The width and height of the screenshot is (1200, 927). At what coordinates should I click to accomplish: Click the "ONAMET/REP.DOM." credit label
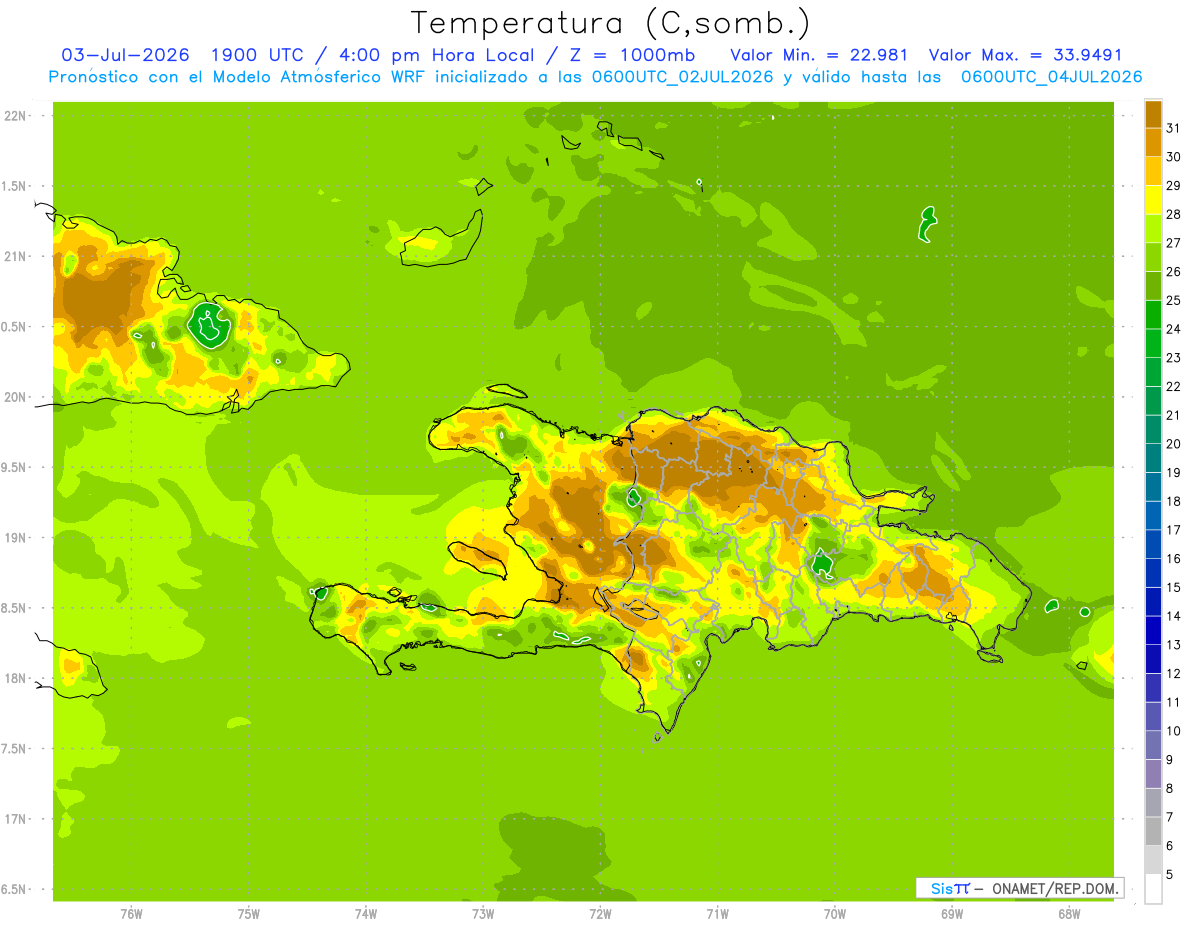click(1053, 888)
